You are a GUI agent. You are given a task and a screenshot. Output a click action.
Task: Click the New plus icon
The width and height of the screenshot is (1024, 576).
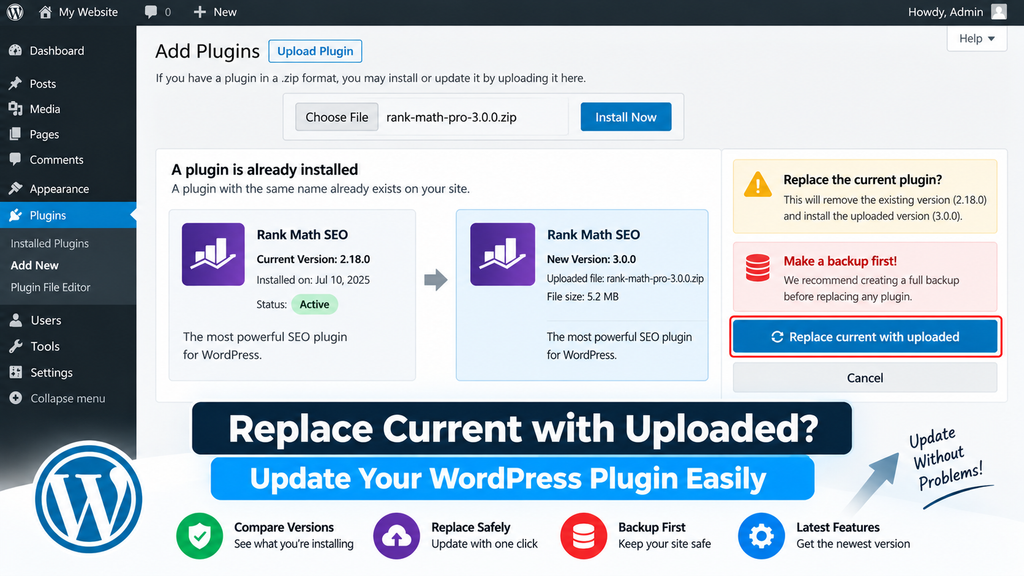(x=200, y=12)
